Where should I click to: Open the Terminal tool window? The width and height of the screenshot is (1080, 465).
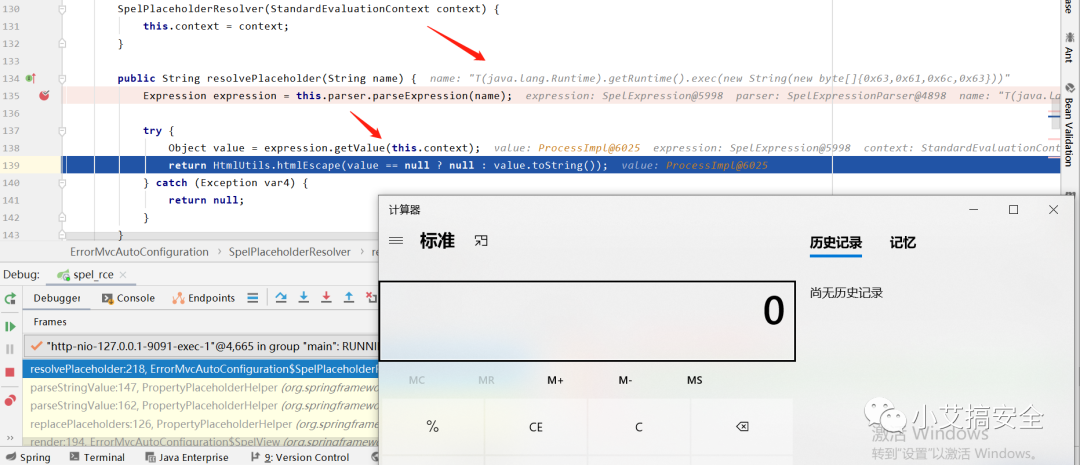[x=97, y=457]
